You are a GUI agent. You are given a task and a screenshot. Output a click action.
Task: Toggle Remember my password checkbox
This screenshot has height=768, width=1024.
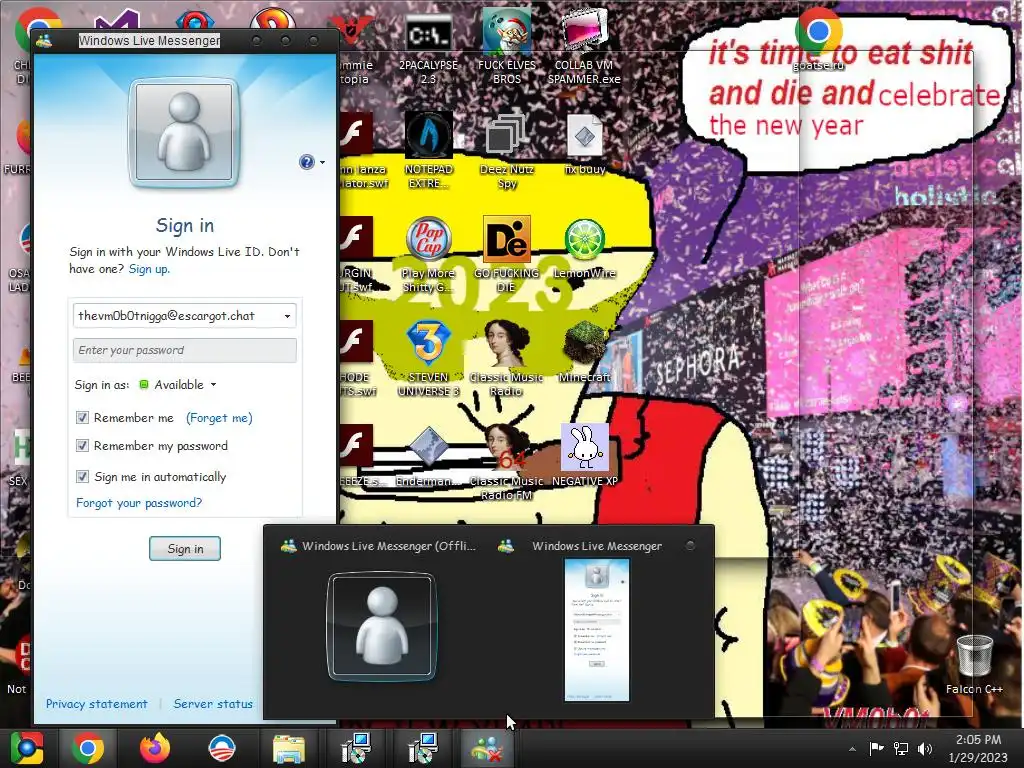pos(82,446)
